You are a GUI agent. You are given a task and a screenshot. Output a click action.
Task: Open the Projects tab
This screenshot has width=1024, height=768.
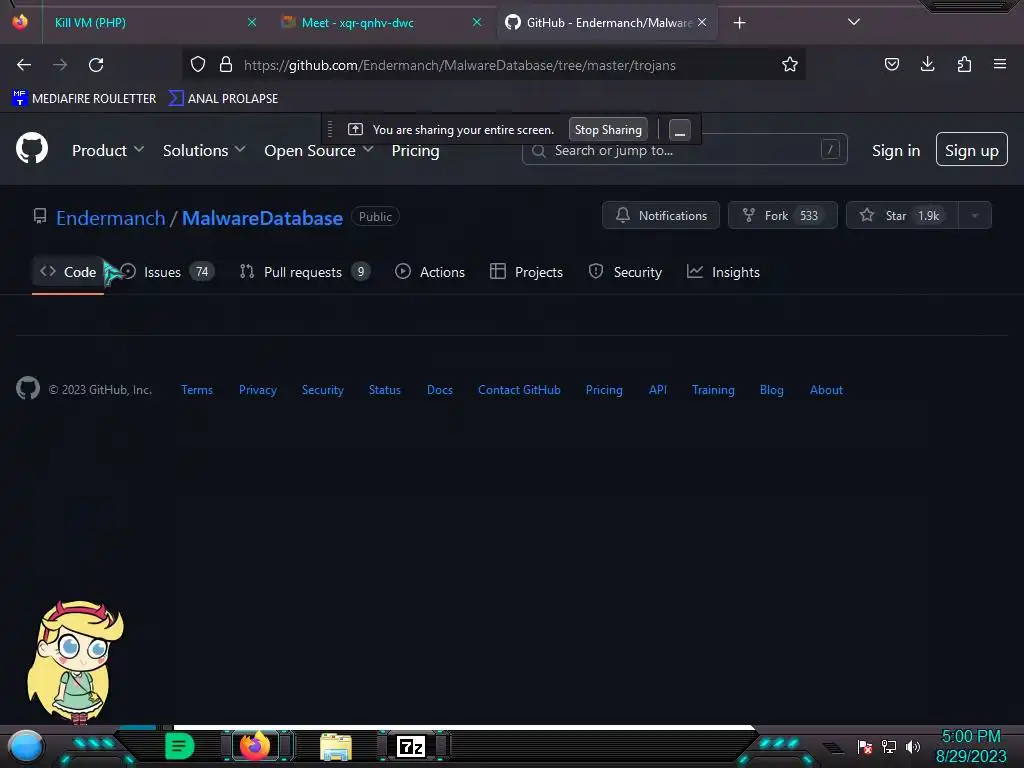click(526, 272)
